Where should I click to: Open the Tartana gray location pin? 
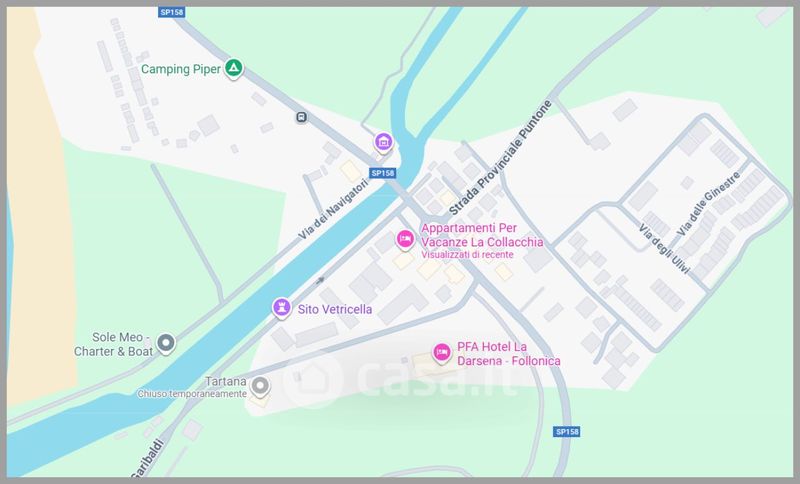260,386
